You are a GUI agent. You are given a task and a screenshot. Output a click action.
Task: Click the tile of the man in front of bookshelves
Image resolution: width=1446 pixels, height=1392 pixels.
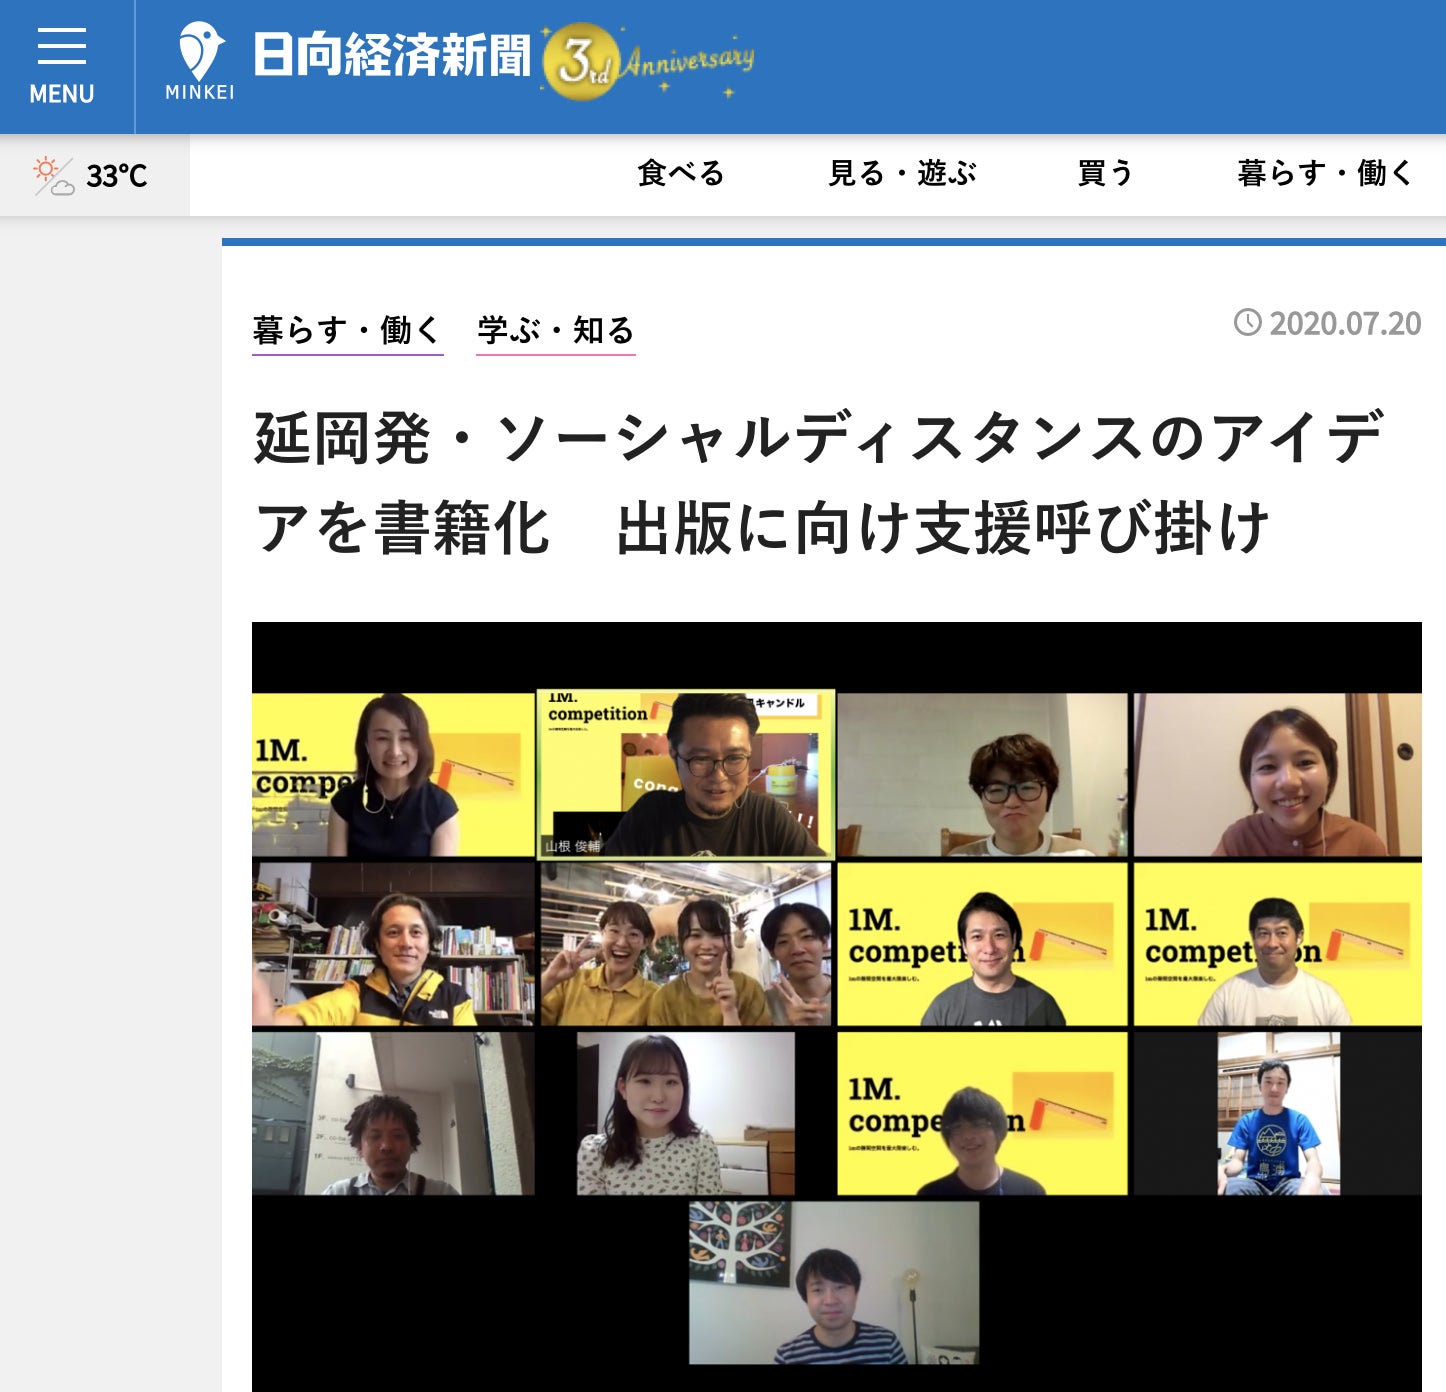[x=393, y=945]
